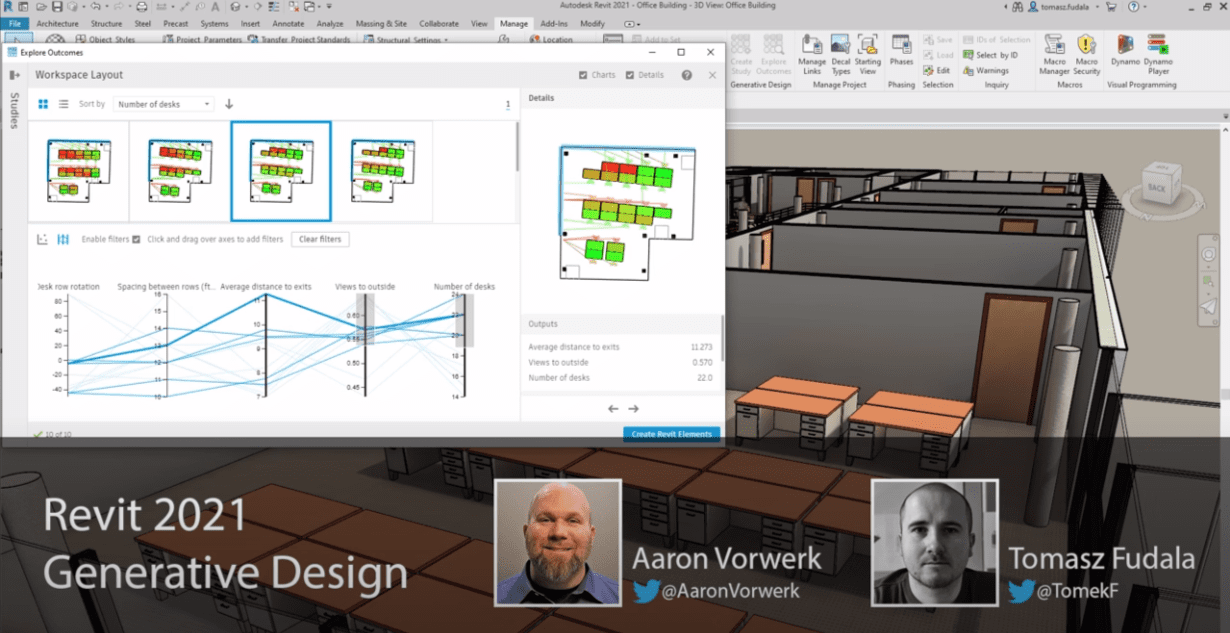Launch Macro Manager
1230x633 pixels.
[1054, 54]
